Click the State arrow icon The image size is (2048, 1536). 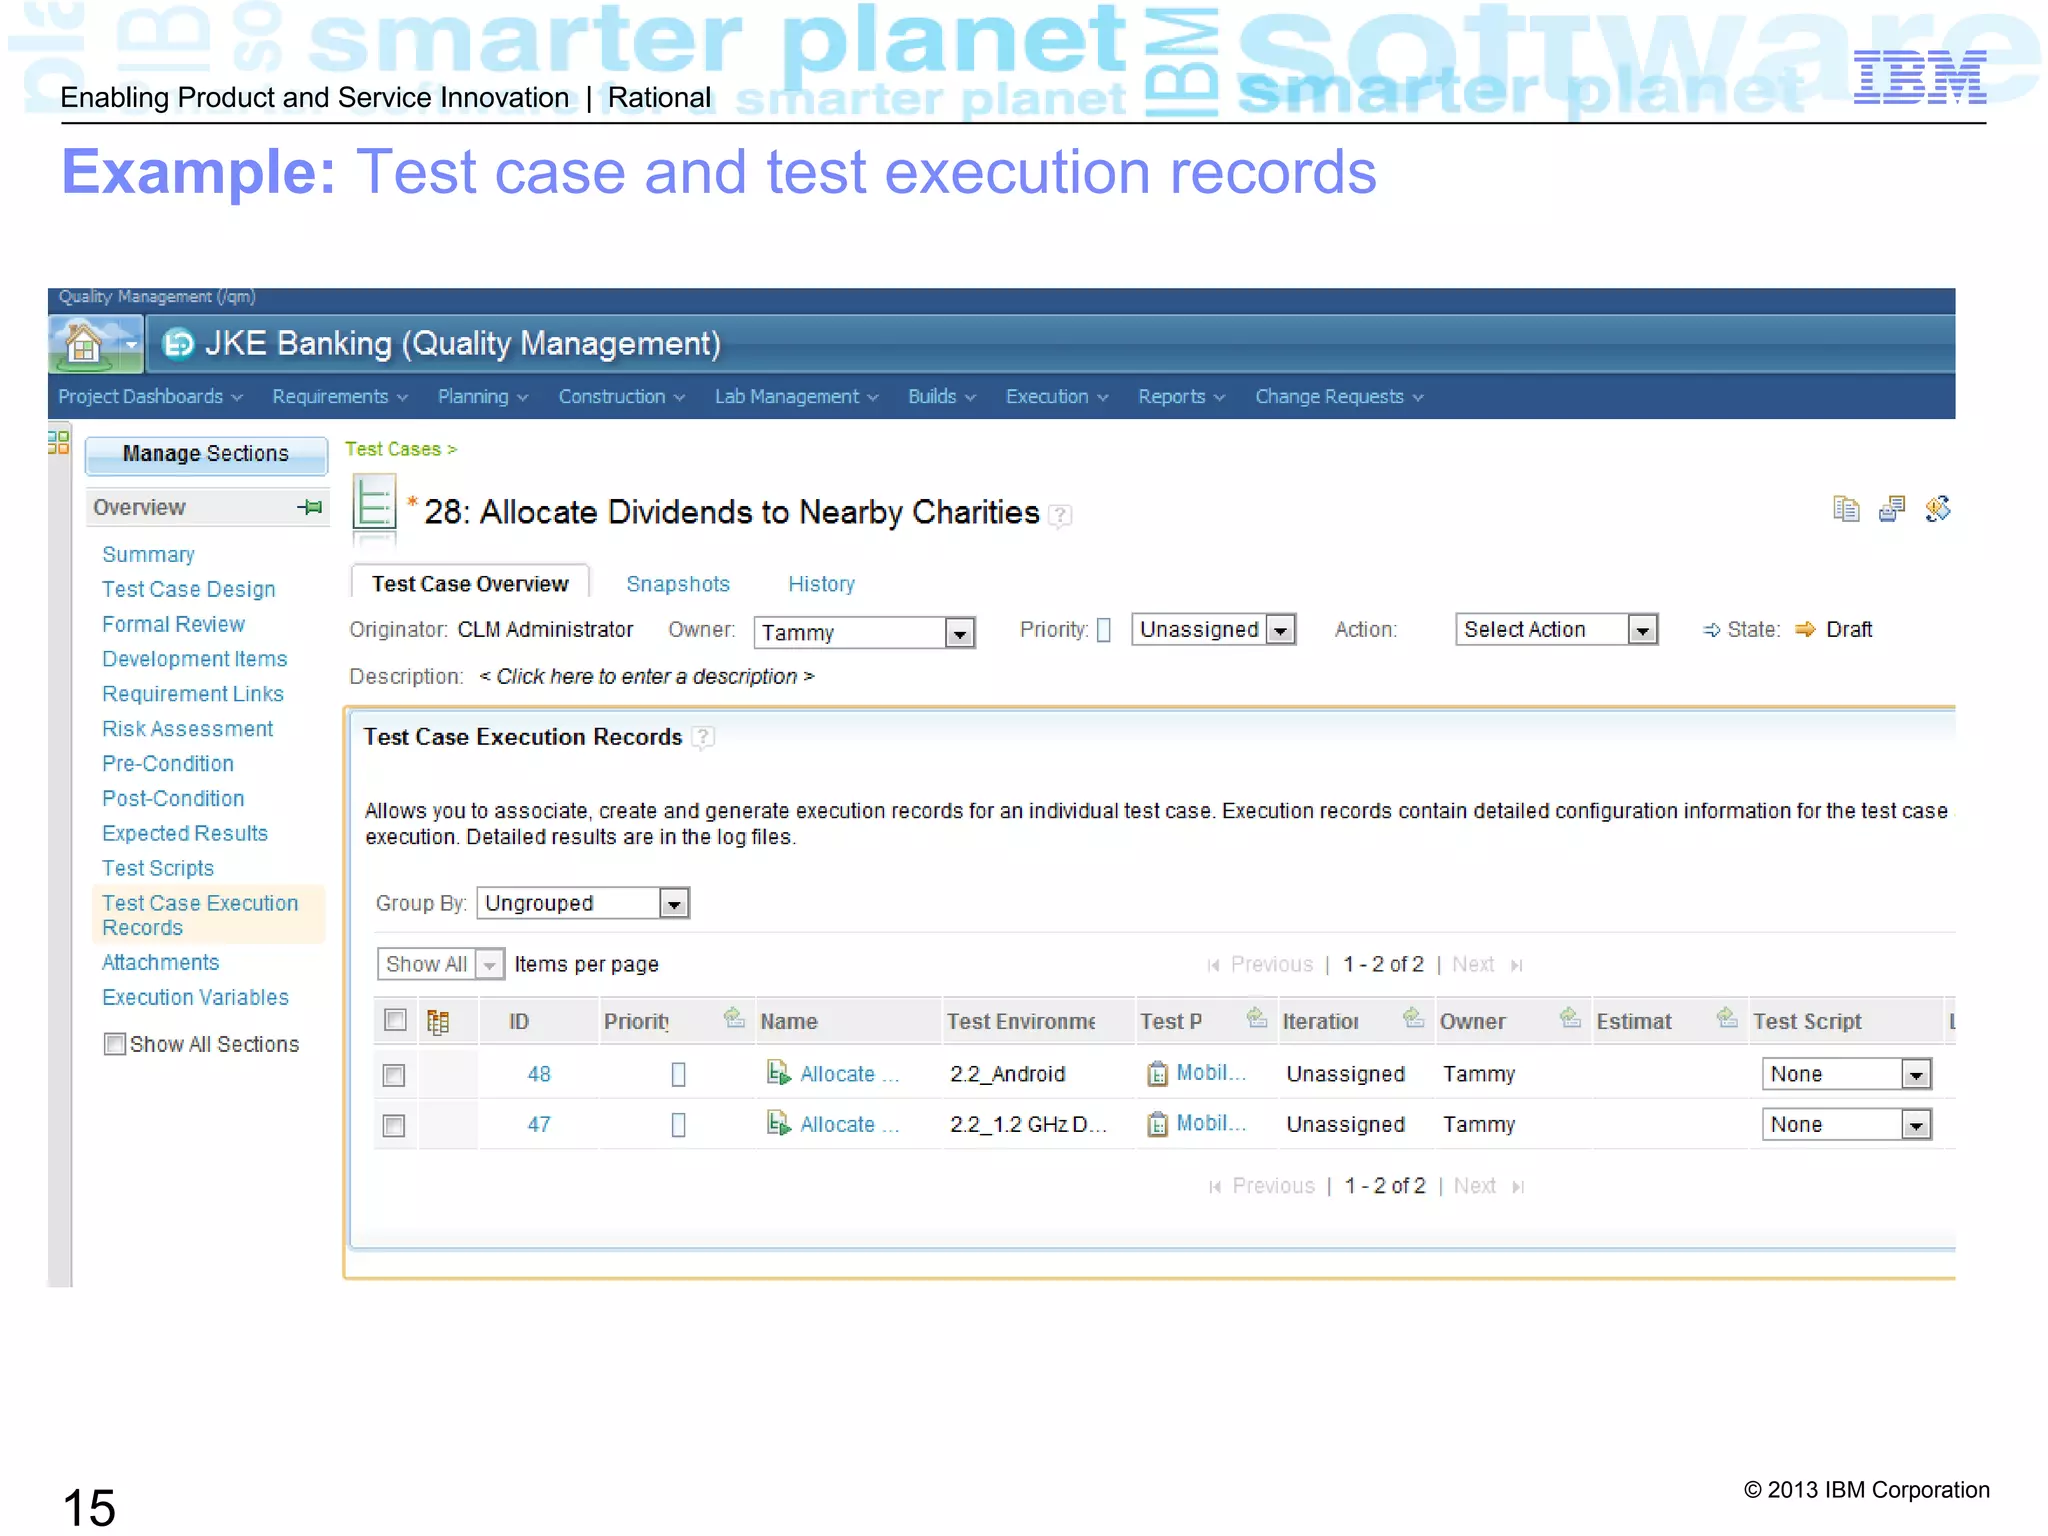pos(1805,630)
